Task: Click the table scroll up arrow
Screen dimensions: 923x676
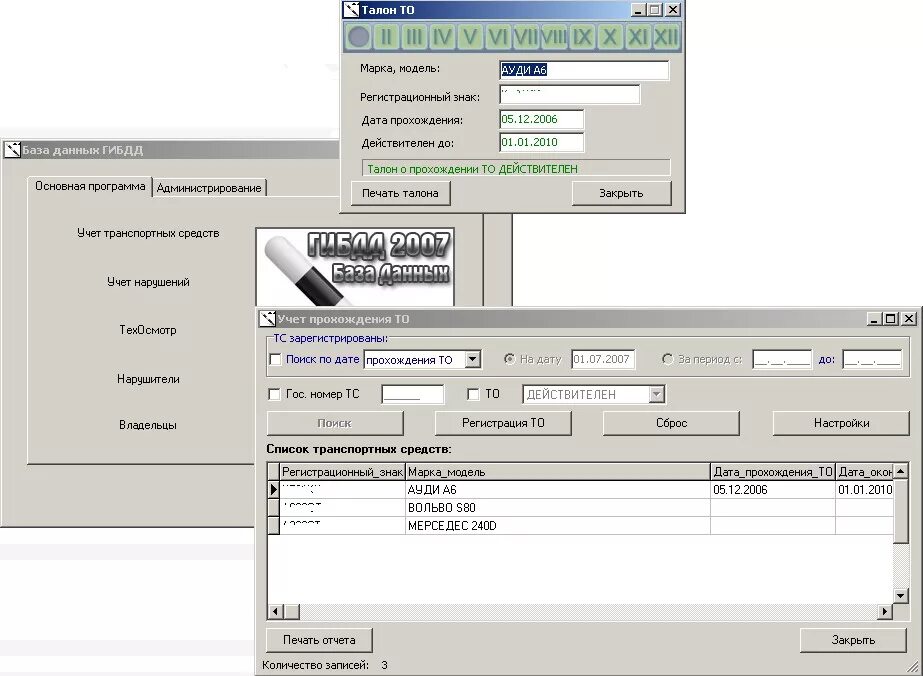Action: point(901,470)
